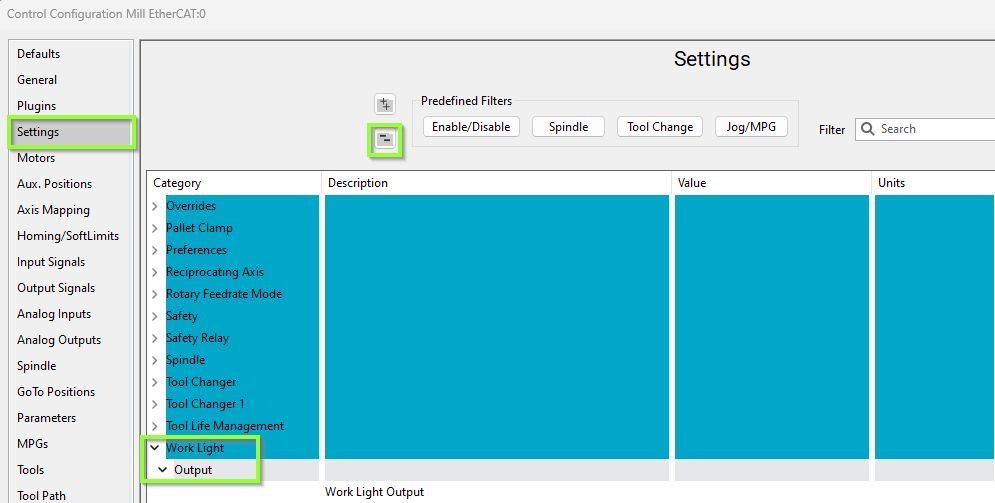
Task: Collapse the Output subcategory
Action: [163, 470]
